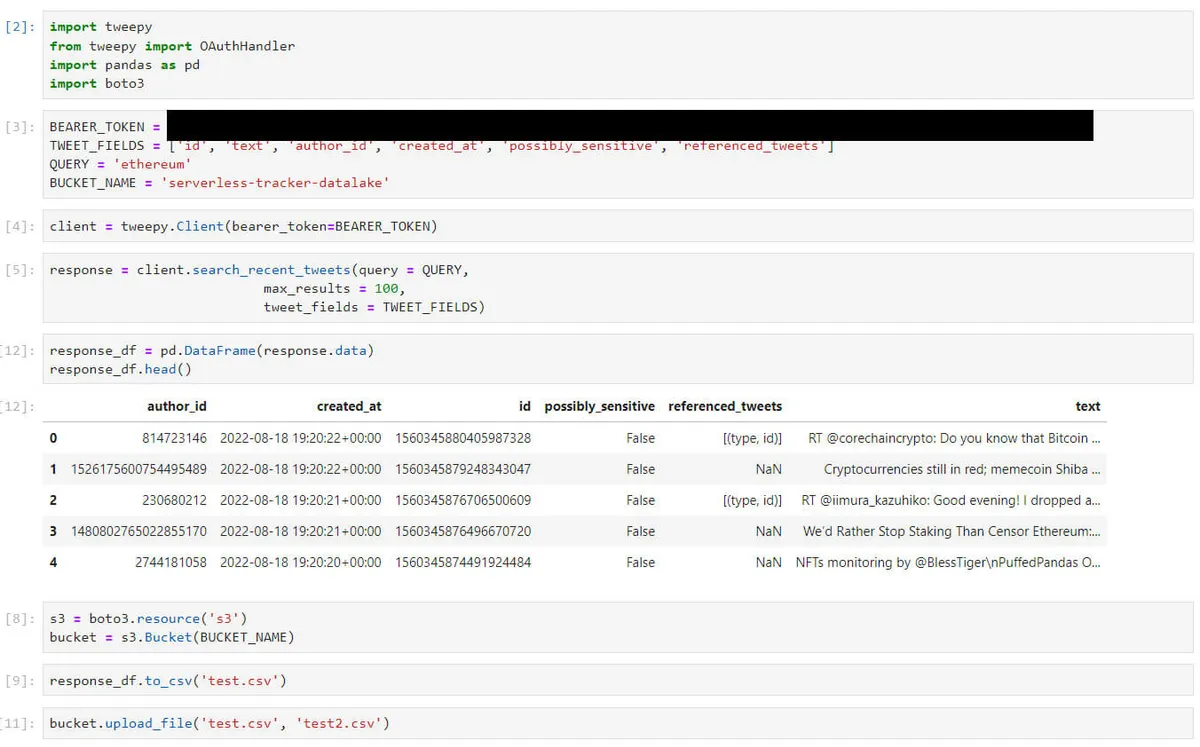Click the BUCKET_NAME 'serverless-tracker-datalake' line

point(219,183)
